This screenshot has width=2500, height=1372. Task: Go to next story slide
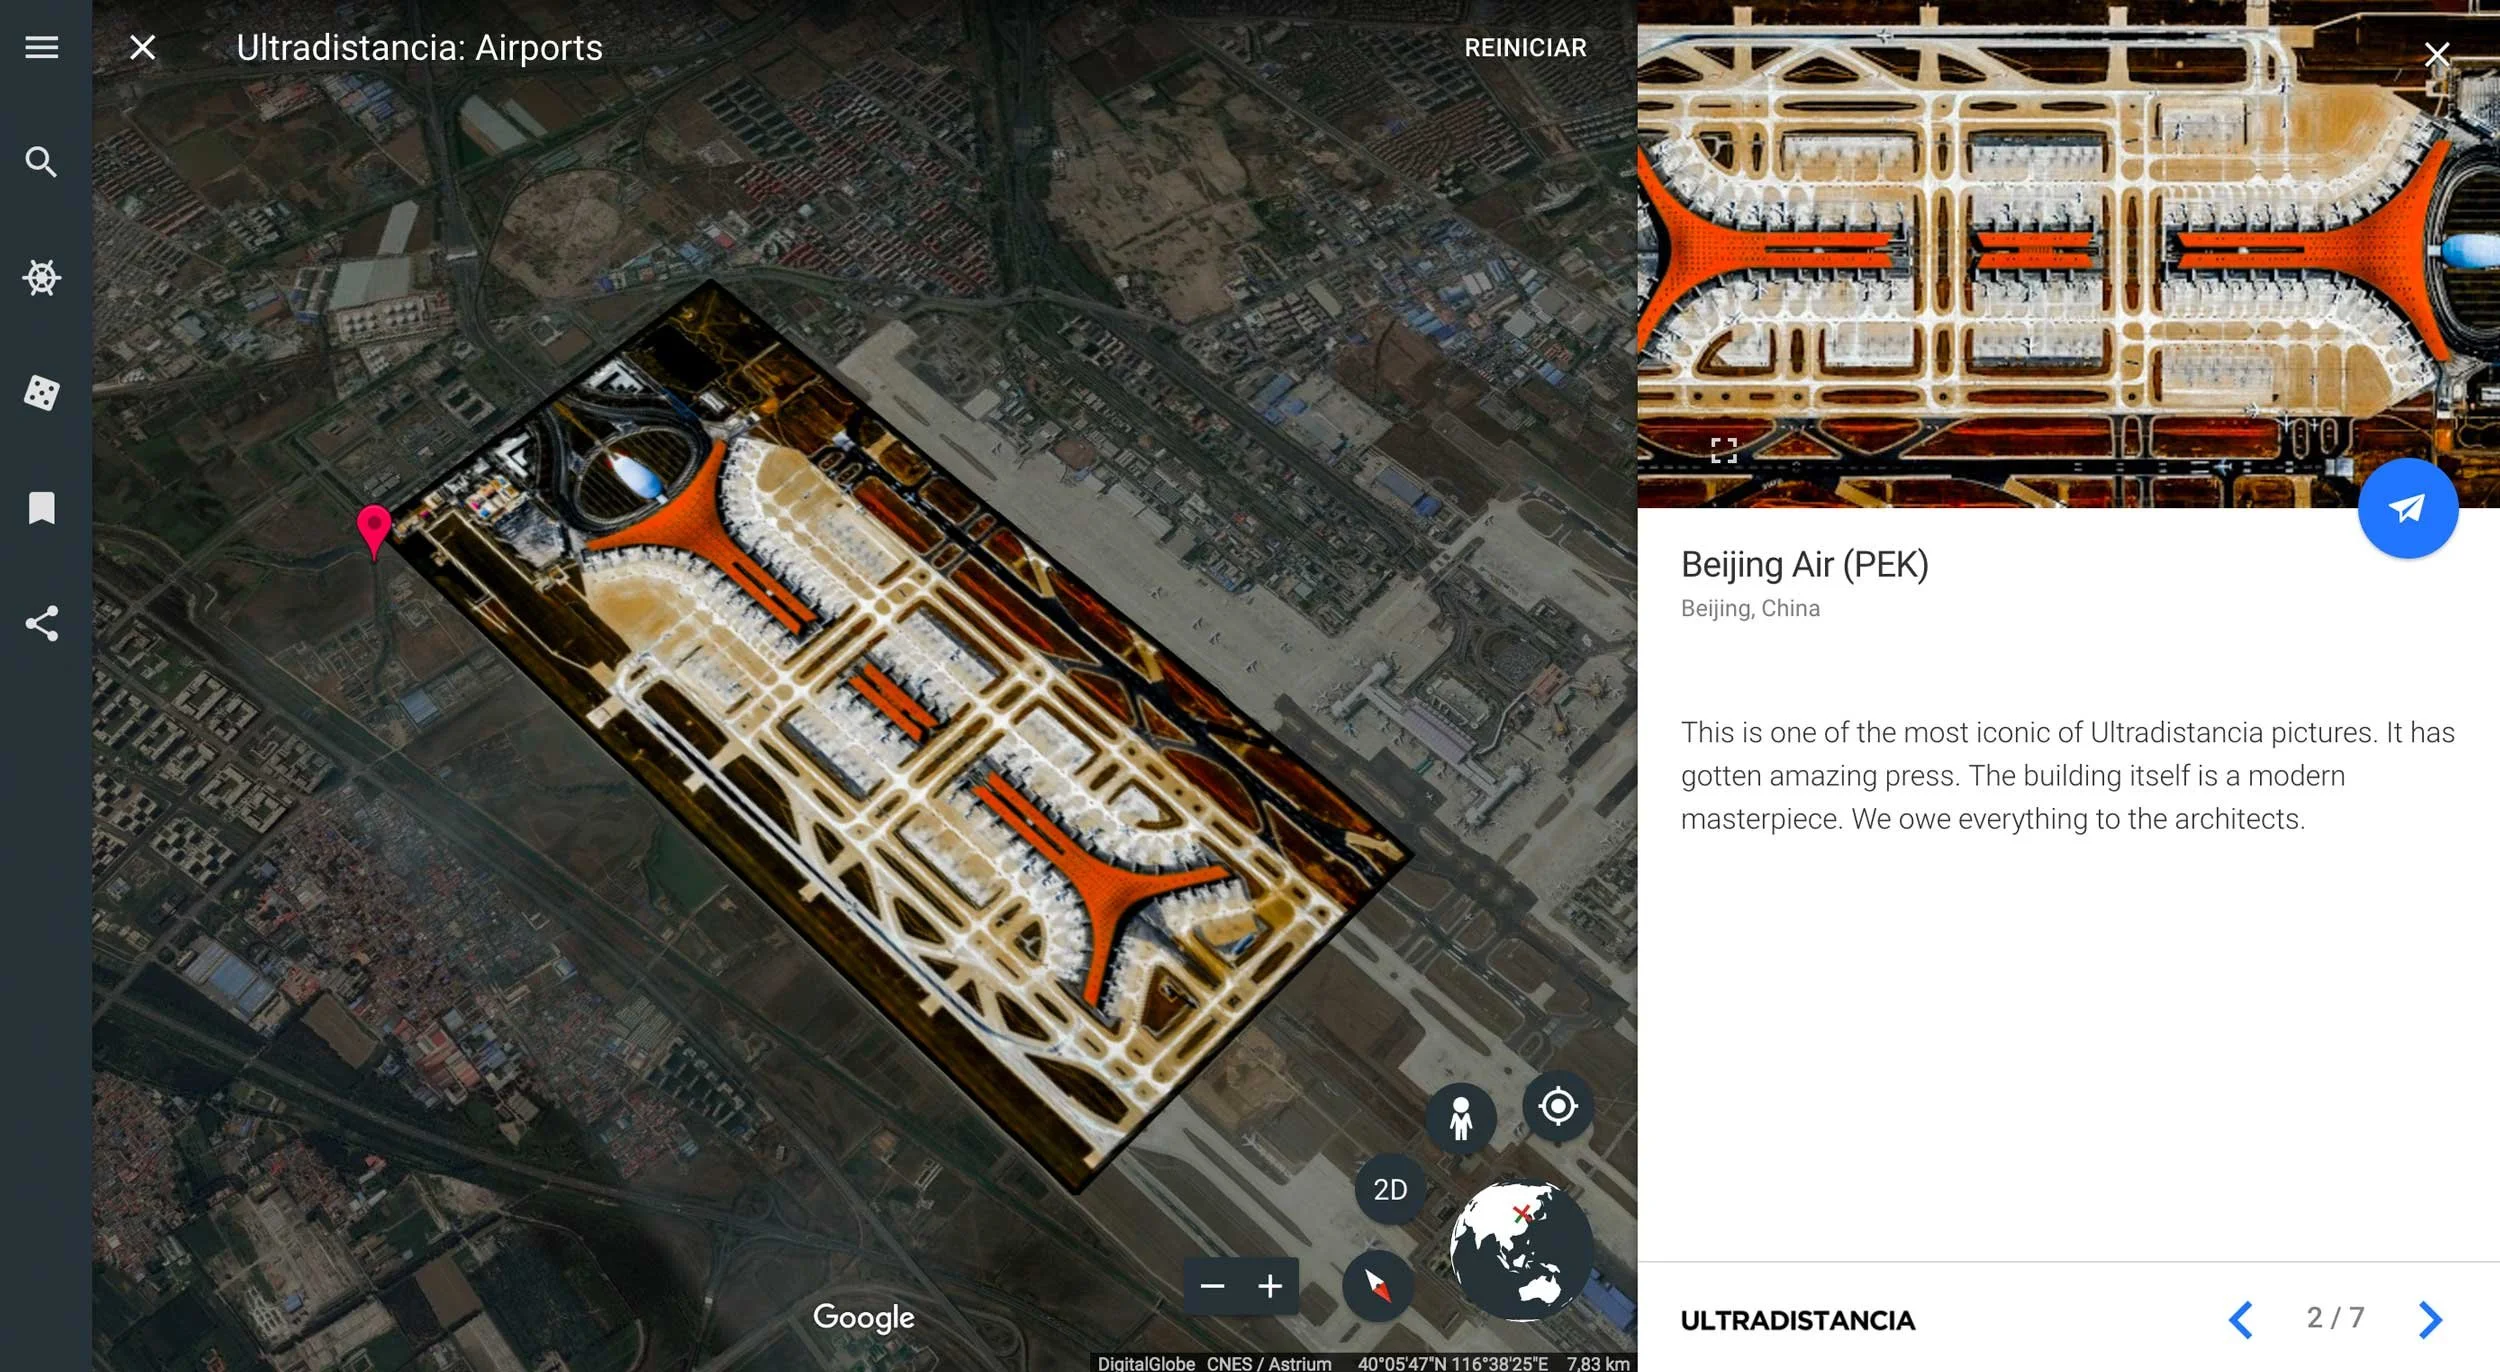[2430, 1320]
